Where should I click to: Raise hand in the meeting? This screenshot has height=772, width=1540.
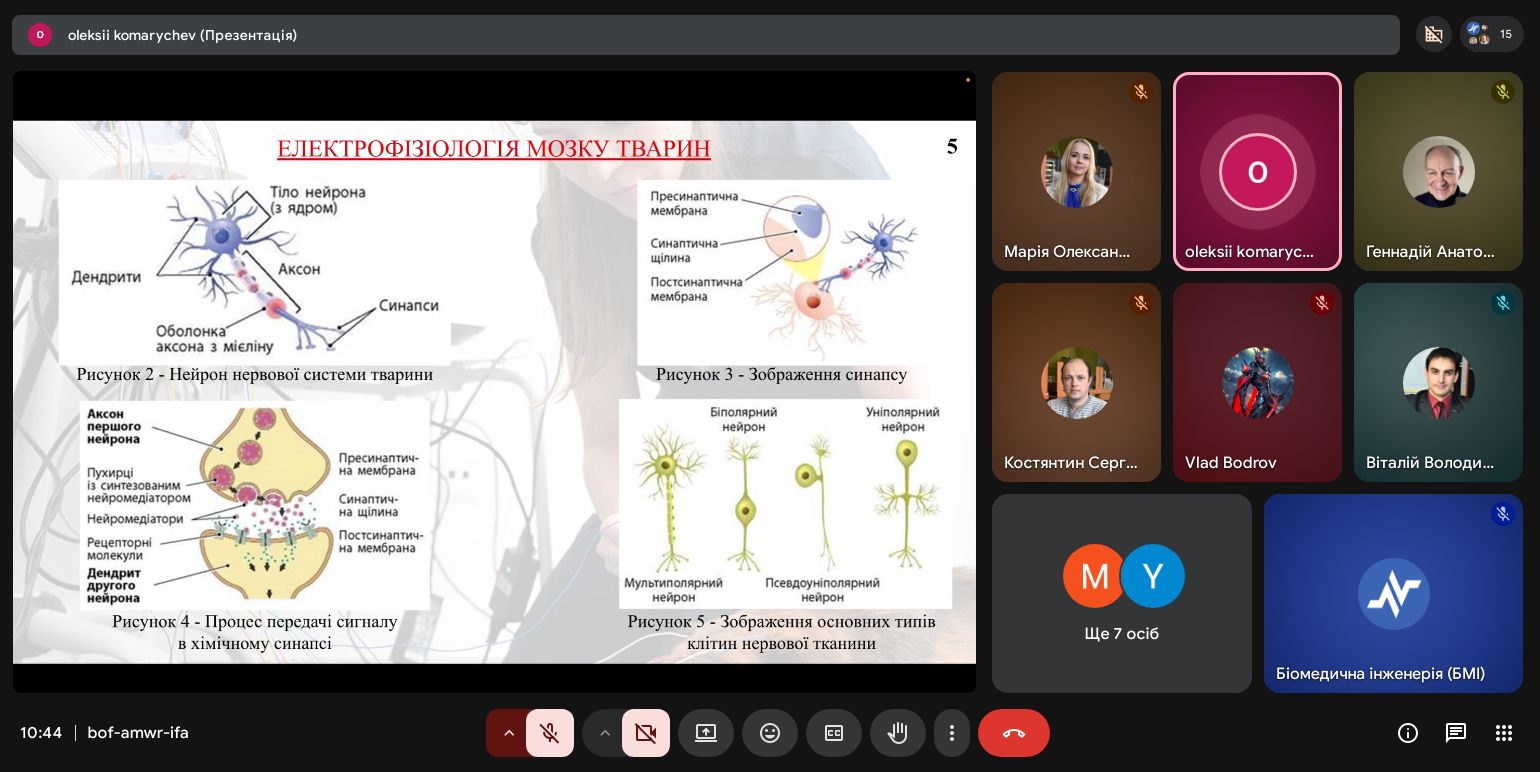point(898,733)
